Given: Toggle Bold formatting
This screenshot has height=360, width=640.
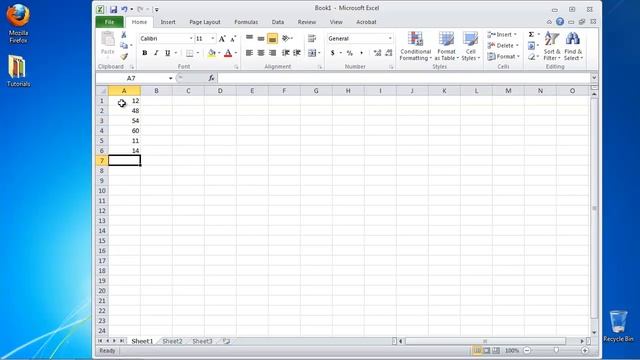Looking at the screenshot, I should [144, 53].
